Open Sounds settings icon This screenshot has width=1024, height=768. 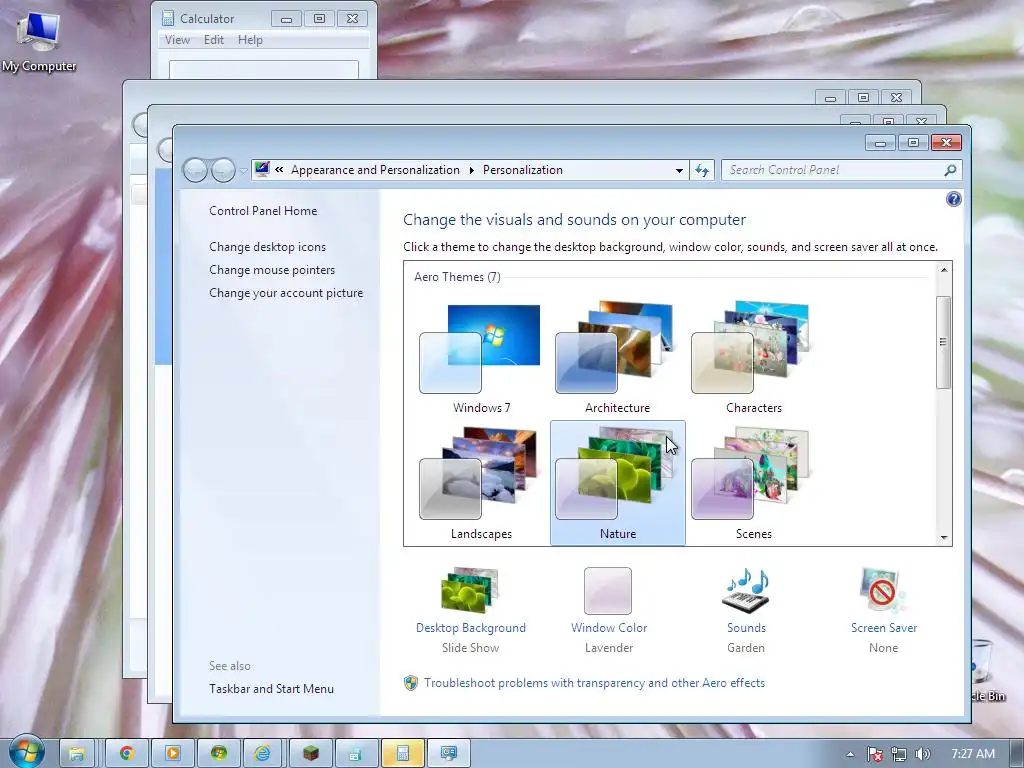[x=746, y=590]
